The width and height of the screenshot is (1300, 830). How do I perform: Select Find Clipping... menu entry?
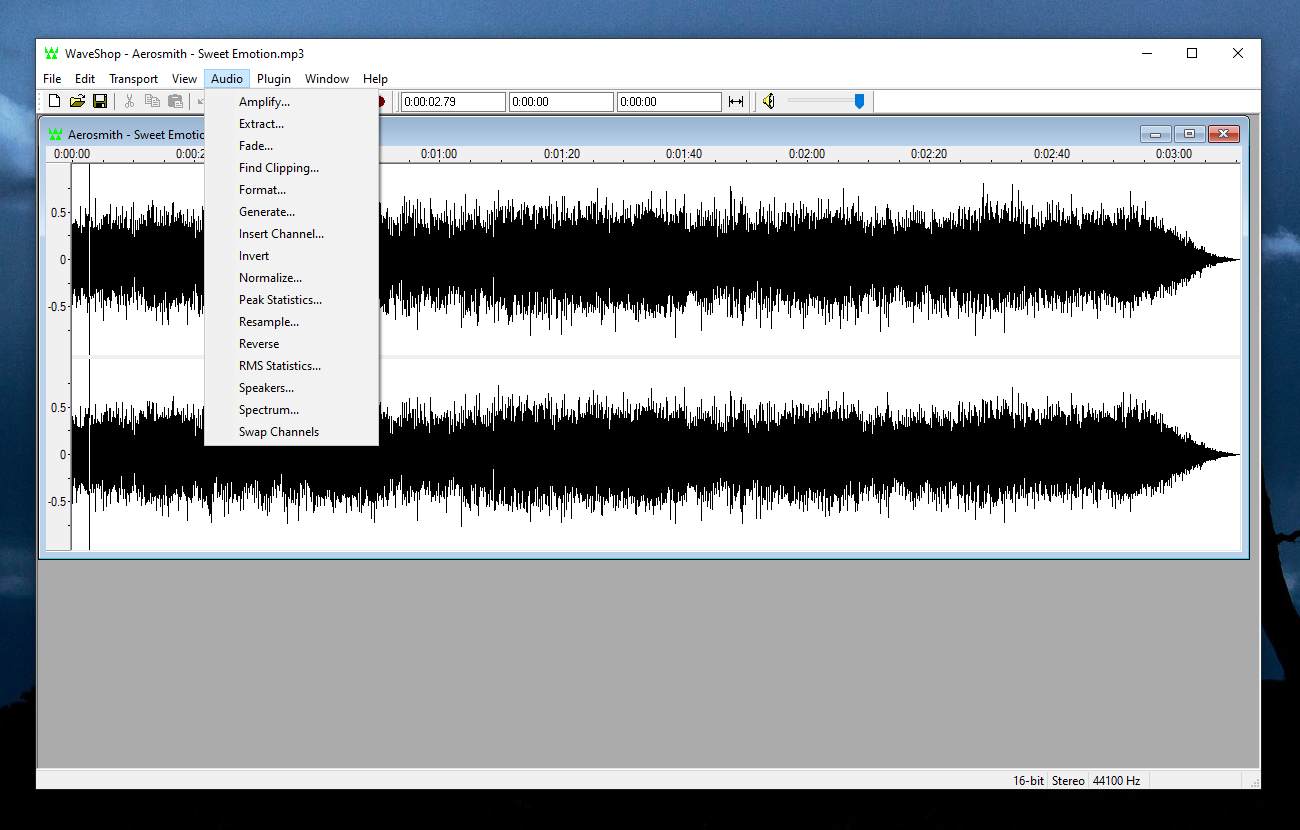(291, 168)
